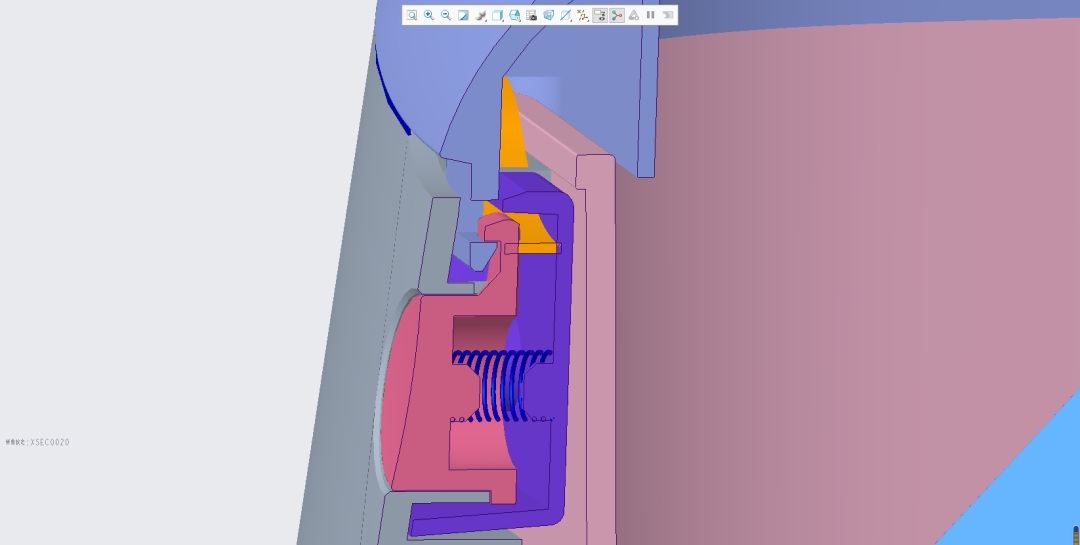Image resolution: width=1080 pixels, height=545 pixels.
Task: Click the XSEC0020 cross-section label
Action: [37, 441]
